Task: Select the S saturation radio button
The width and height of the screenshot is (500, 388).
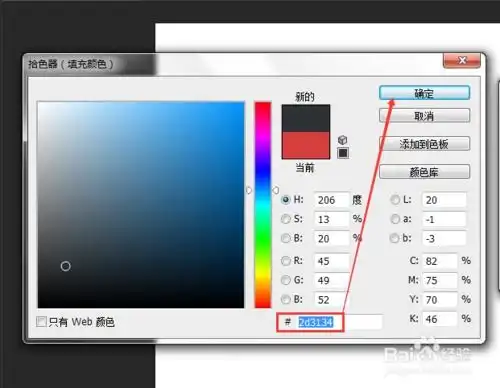Action: [286, 219]
